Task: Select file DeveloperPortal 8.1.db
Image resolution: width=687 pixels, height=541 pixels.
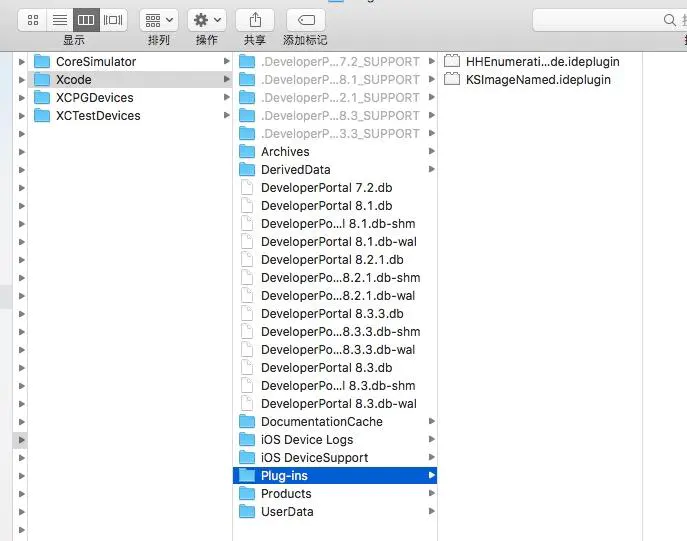Action: click(x=335, y=205)
